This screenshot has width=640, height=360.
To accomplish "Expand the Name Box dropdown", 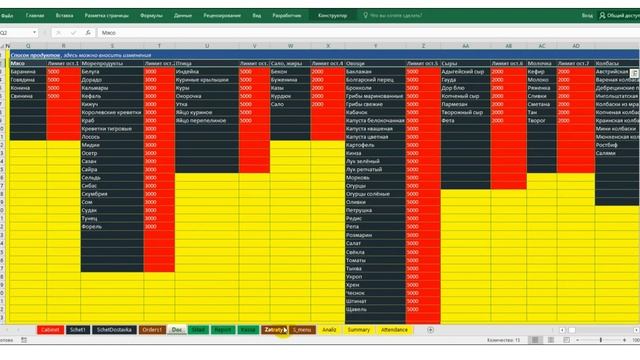I will (34, 33).
